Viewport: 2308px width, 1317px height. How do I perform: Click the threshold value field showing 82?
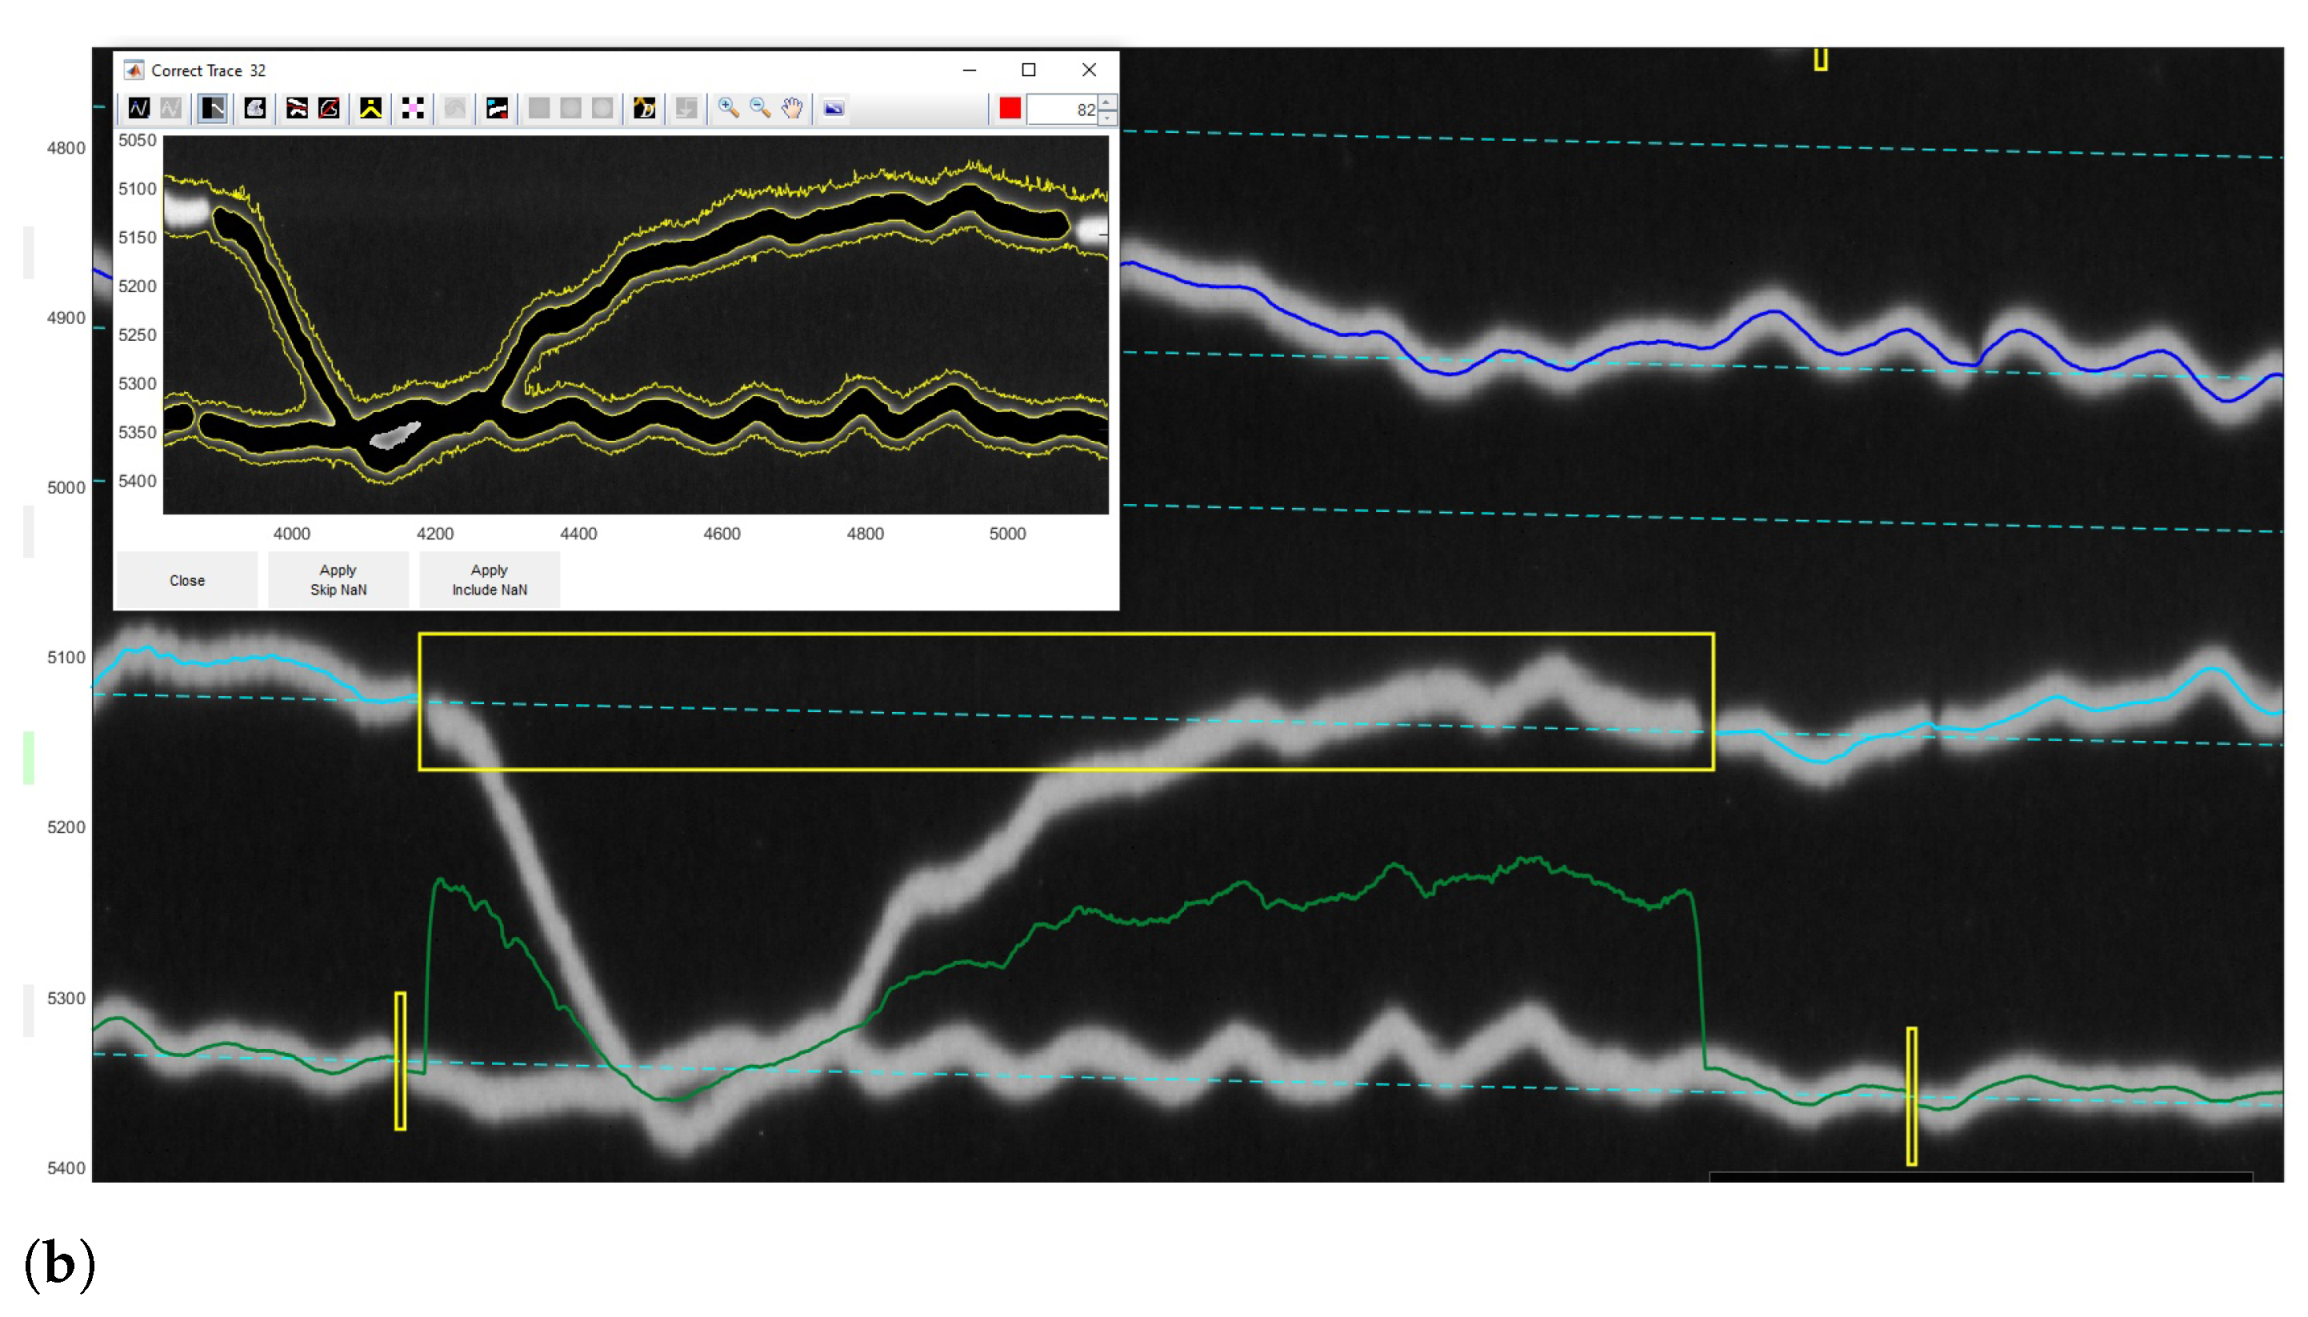[x=1062, y=109]
